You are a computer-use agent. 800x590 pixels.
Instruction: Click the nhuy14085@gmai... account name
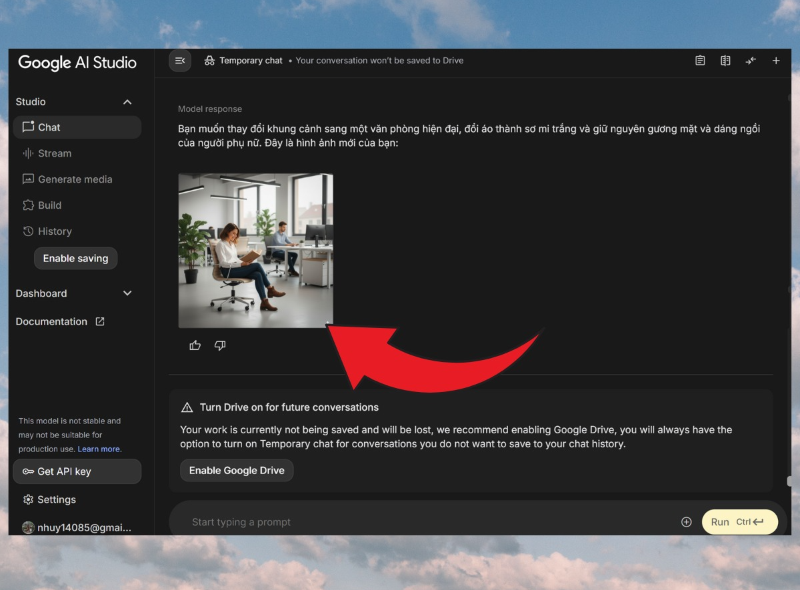coord(84,528)
